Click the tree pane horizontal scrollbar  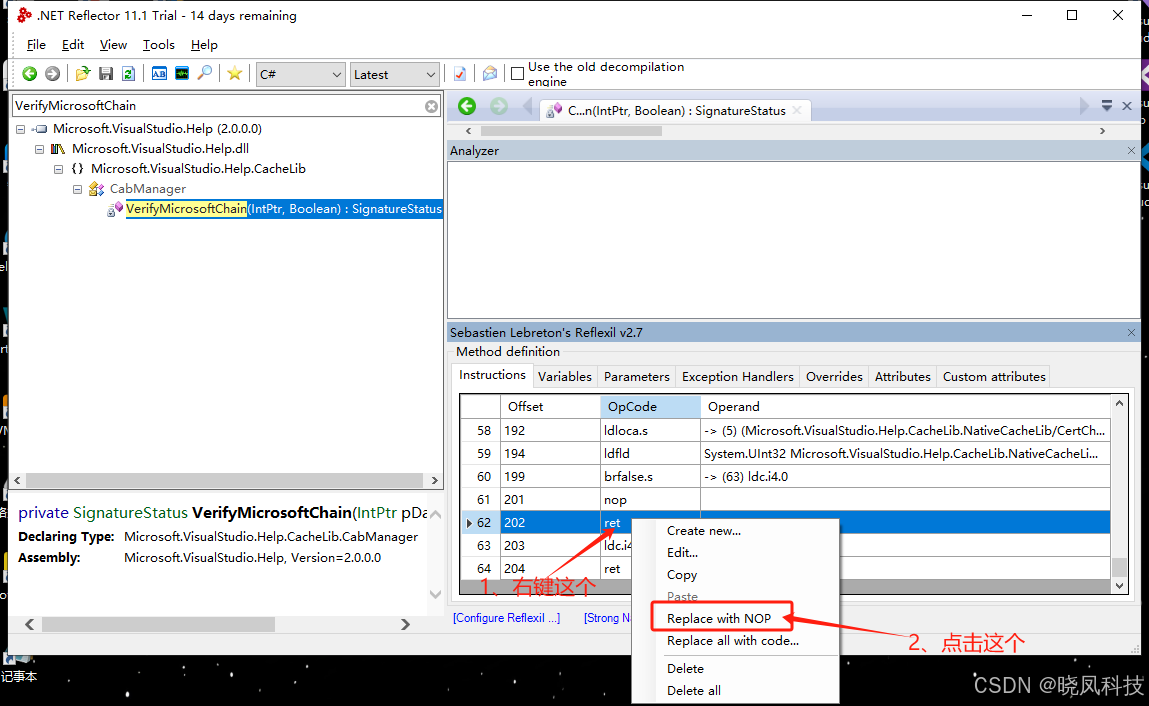[x=224, y=480]
